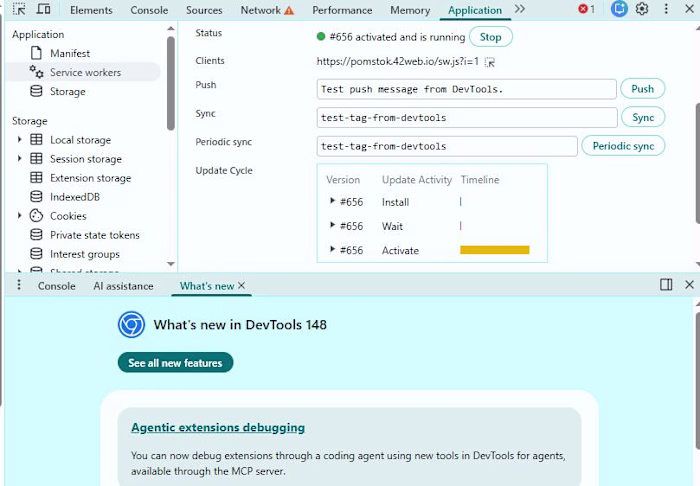This screenshot has width=700, height=486.
Task: Click the Extension storage table icon
Action: click(36, 178)
